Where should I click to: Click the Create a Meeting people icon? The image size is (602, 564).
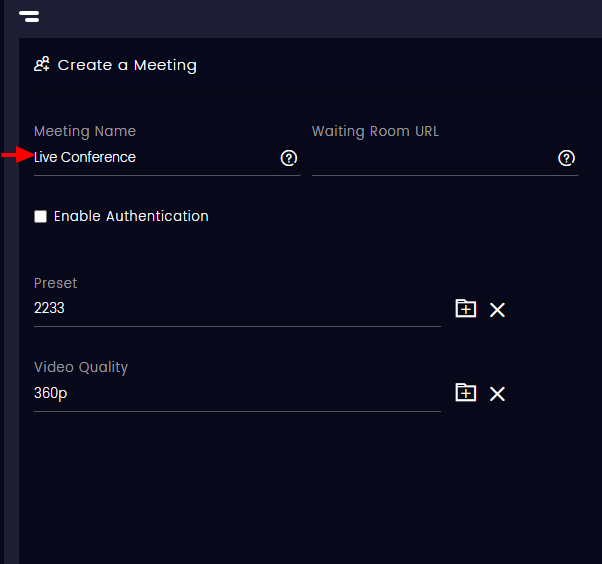[42, 64]
